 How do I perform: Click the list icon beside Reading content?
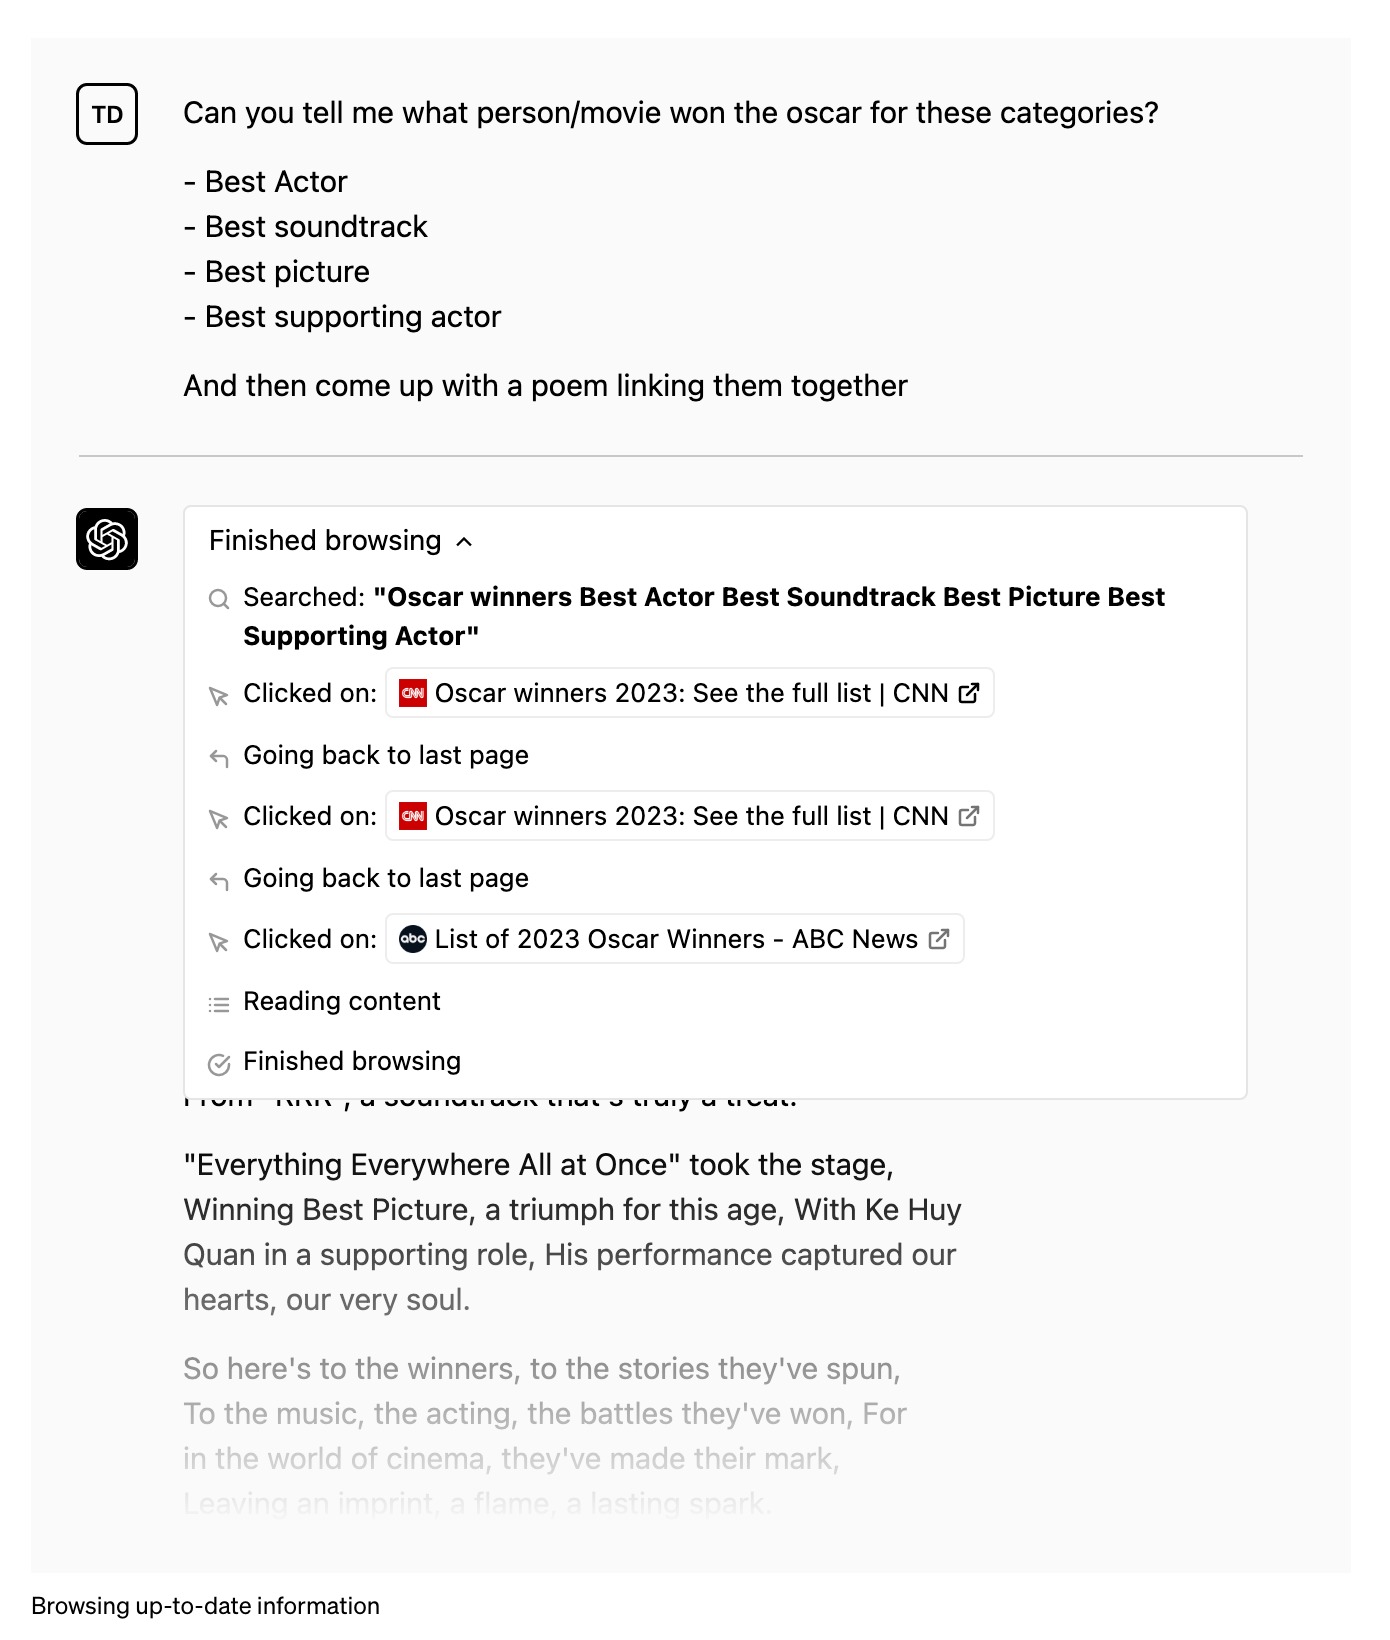[x=219, y=1003]
